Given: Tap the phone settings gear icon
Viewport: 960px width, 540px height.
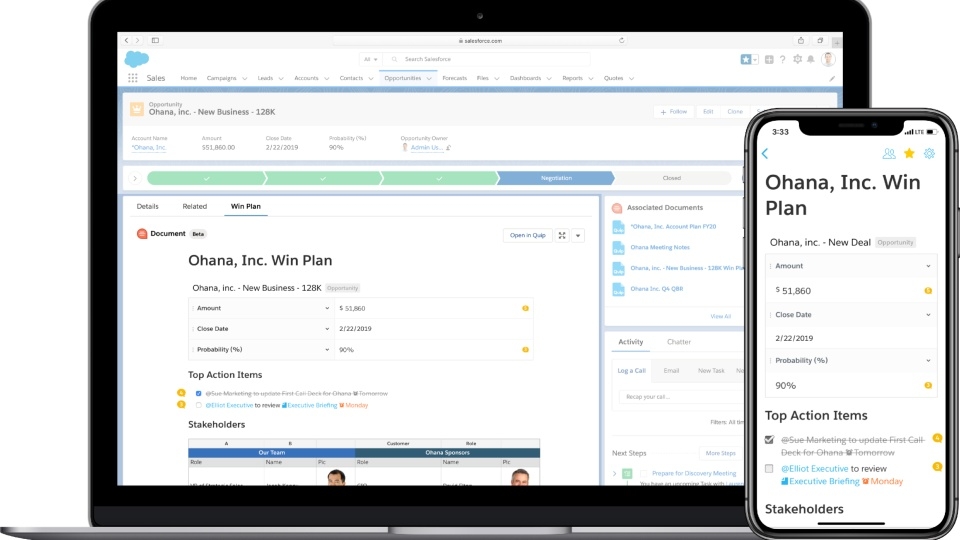Looking at the screenshot, I should click(x=929, y=154).
